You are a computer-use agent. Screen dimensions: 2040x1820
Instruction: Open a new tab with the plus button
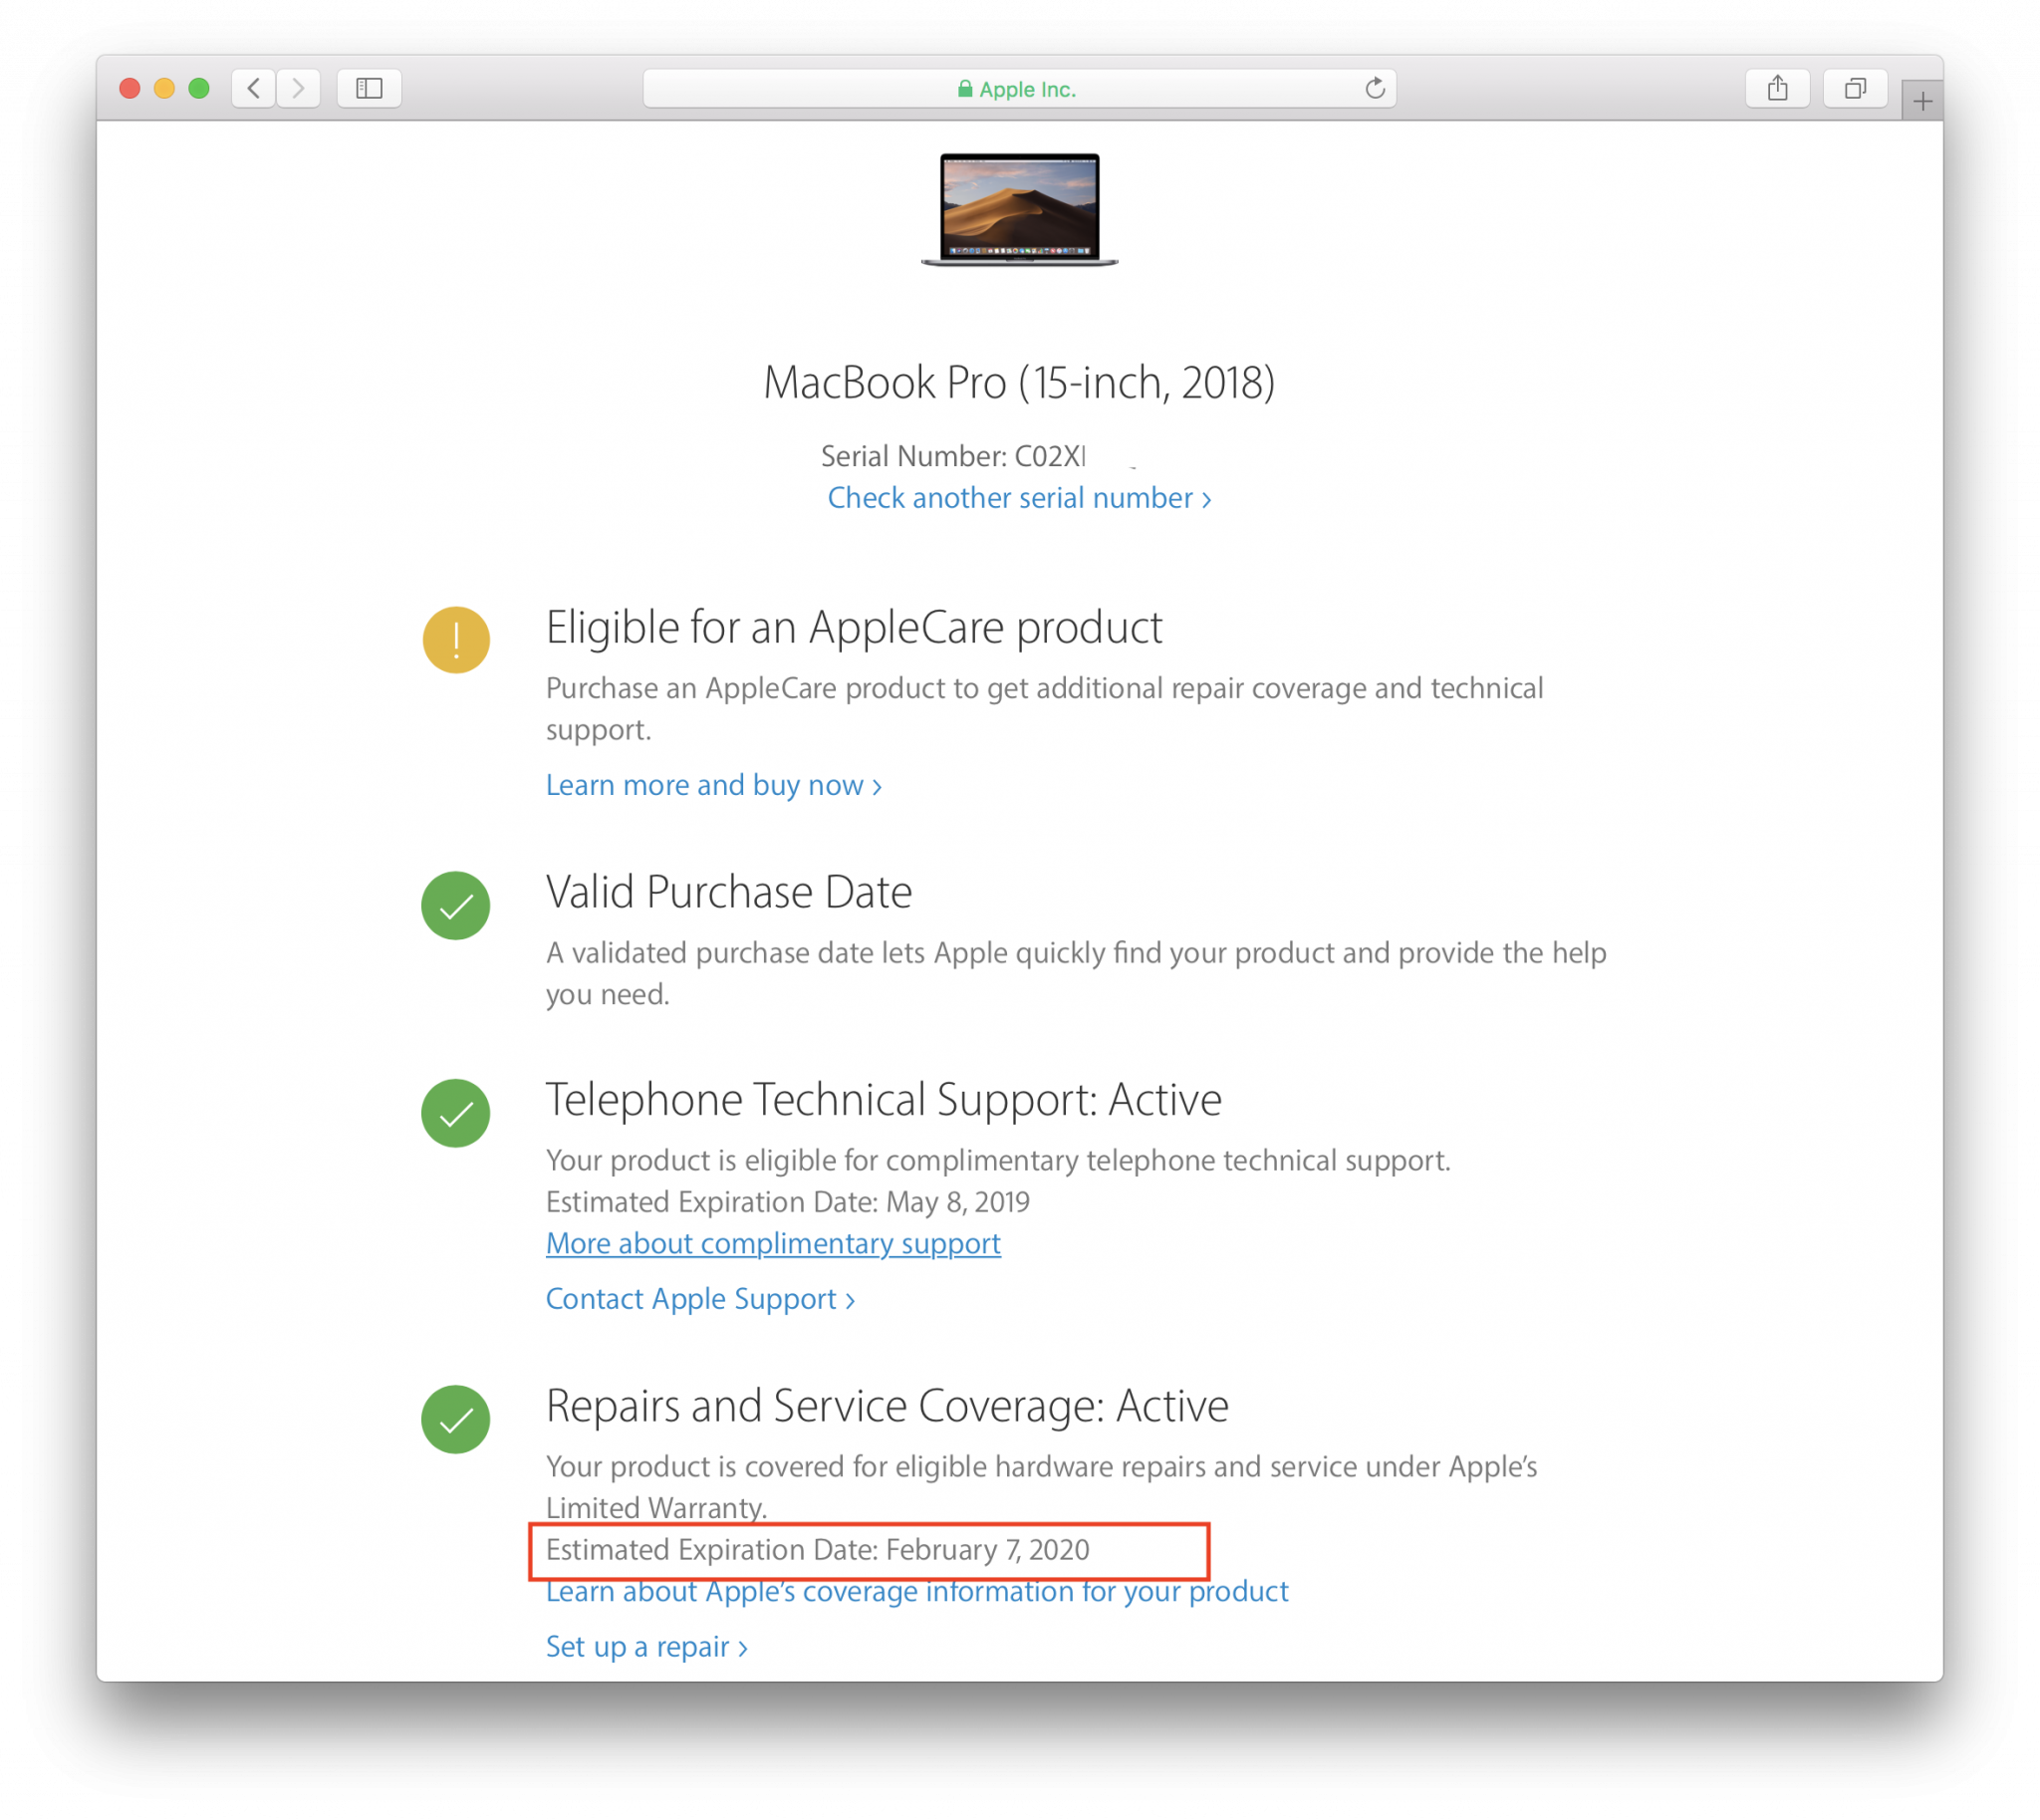(x=1922, y=101)
